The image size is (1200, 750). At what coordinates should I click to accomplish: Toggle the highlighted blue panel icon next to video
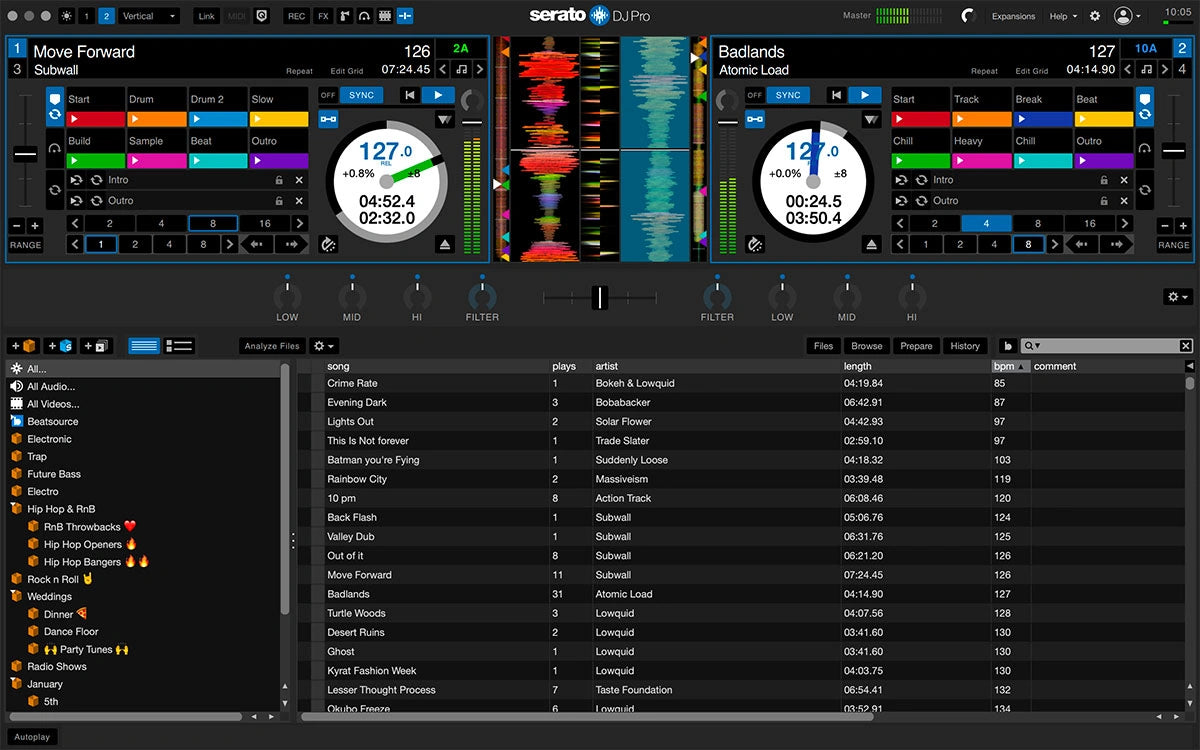click(x=405, y=16)
